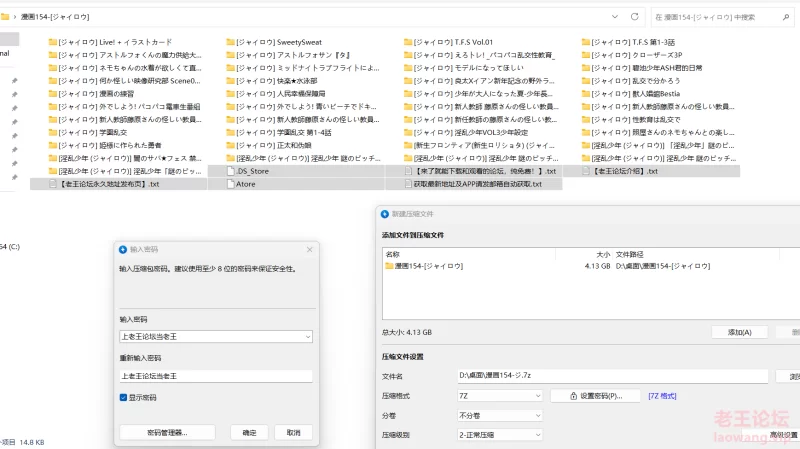The image size is (800, 449).
Task: Select the 漫画の練習 folder icon
Action: point(53,94)
